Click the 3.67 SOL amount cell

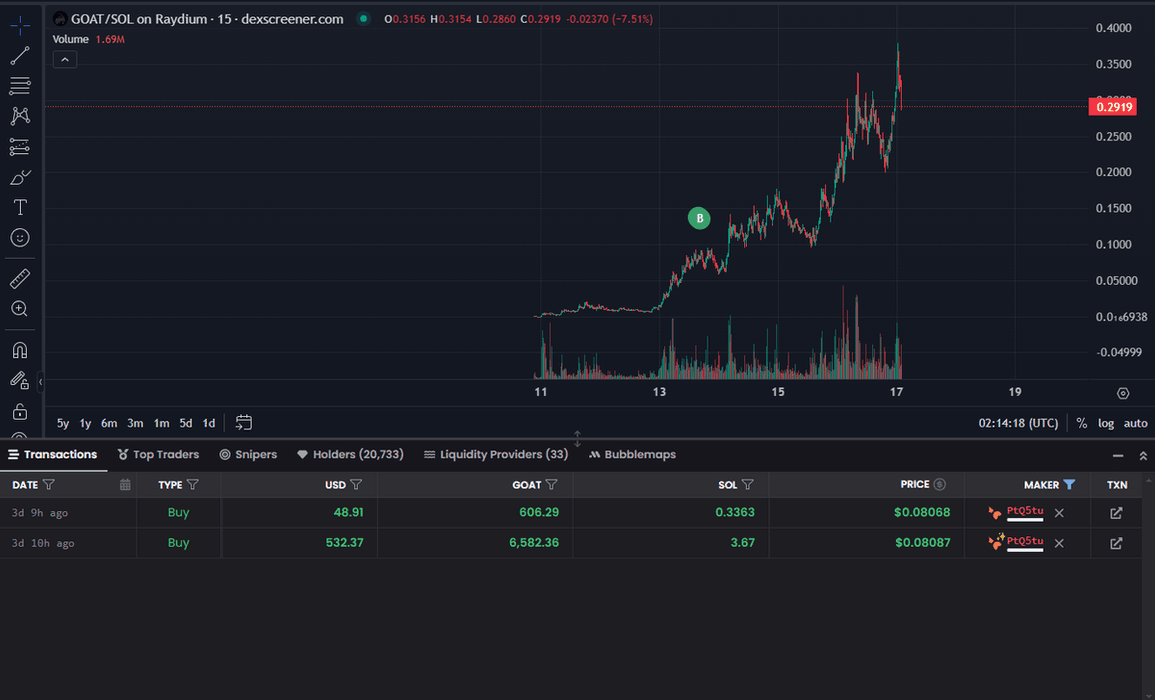tap(742, 542)
